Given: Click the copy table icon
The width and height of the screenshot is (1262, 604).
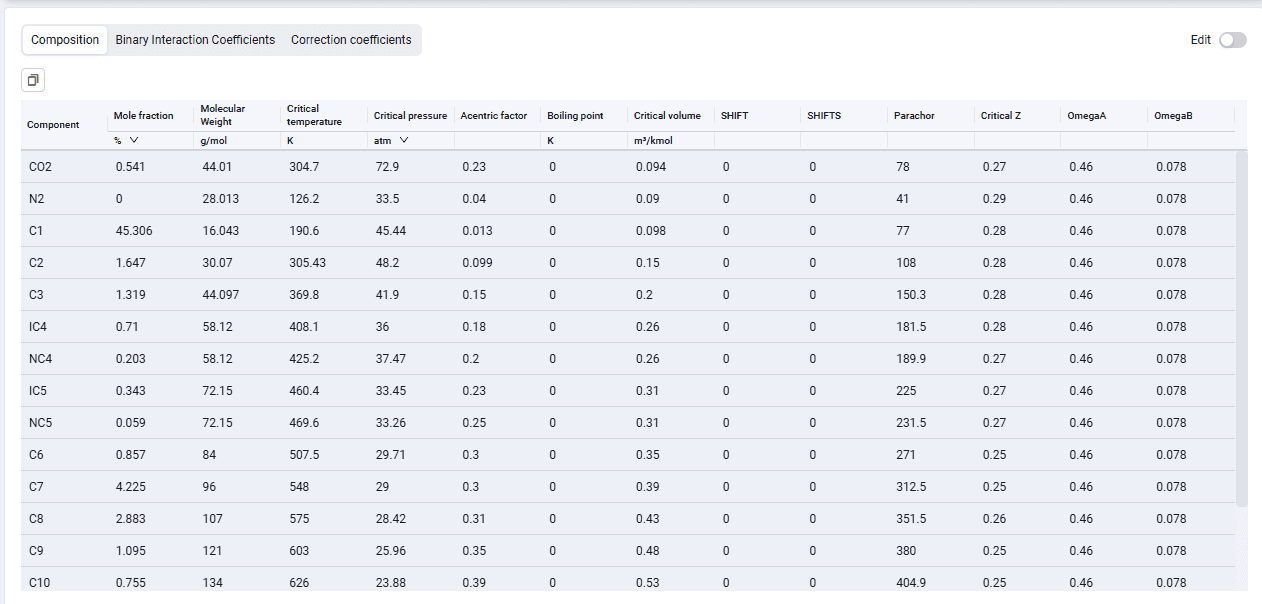Looking at the screenshot, I should [x=33, y=80].
